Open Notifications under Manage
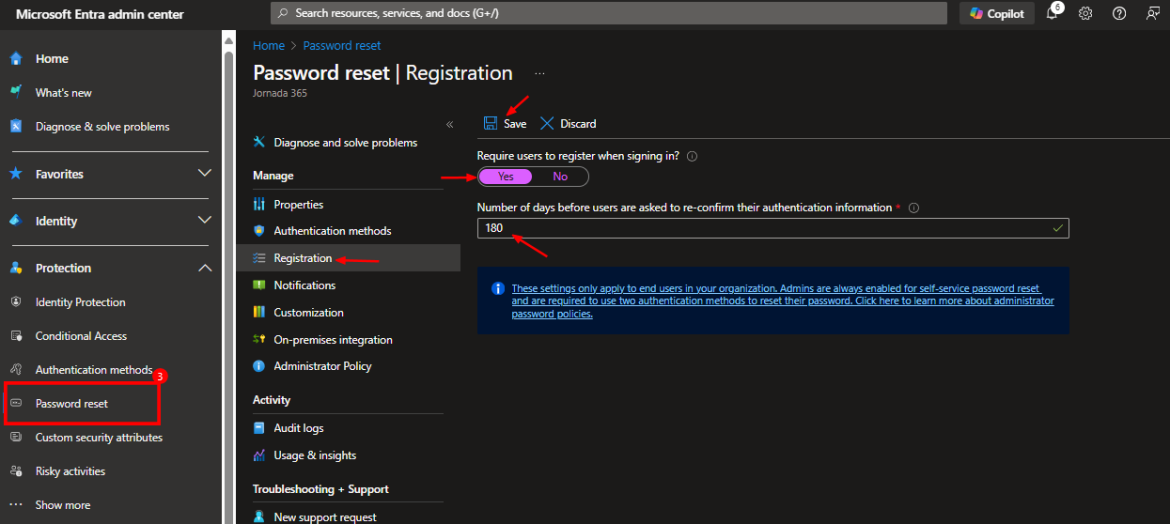 [304, 285]
